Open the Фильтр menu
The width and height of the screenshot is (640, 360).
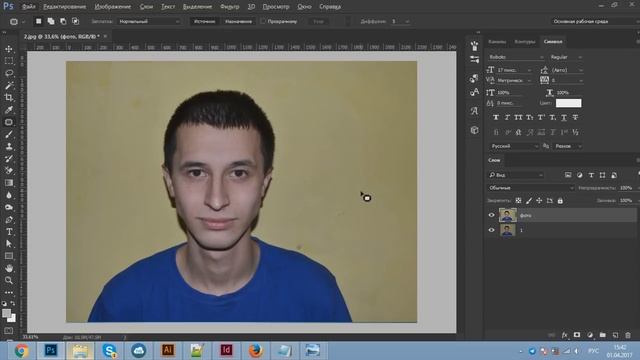click(229, 7)
